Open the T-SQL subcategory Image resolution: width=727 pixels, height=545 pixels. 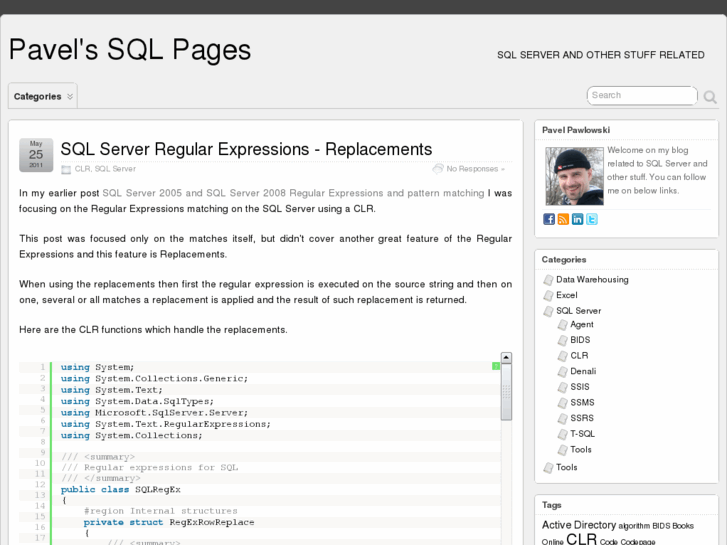pos(582,434)
